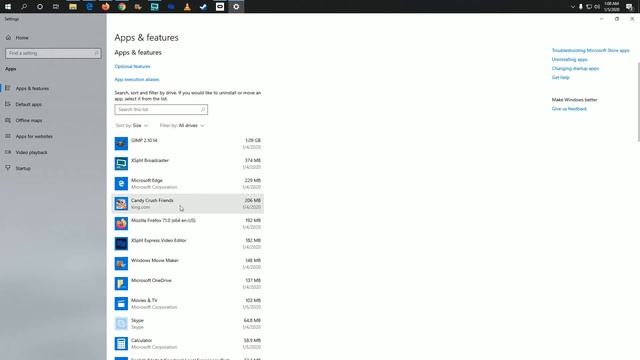
Task: Select Settings gear icon in taskbar
Action: (236, 7)
